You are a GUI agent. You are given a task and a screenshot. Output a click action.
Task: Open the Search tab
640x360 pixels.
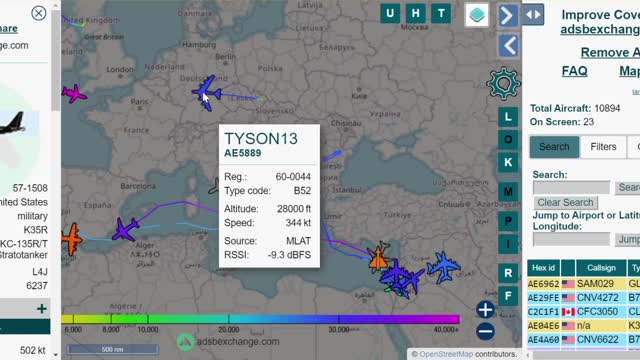coord(554,147)
